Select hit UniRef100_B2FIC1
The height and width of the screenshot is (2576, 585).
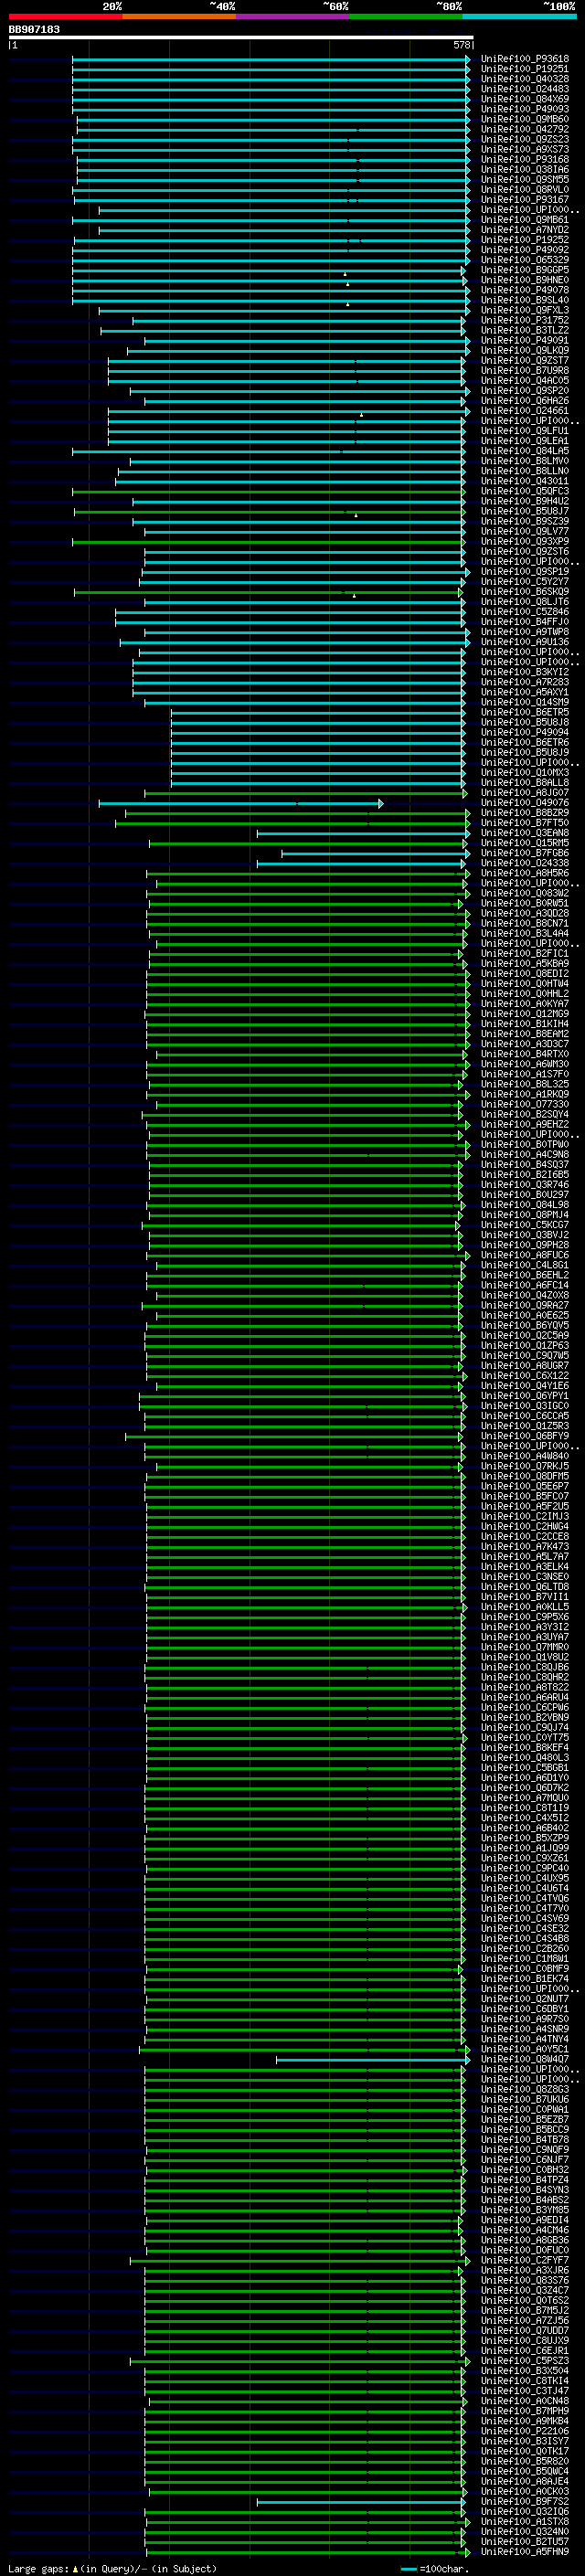(x=525, y=954)
